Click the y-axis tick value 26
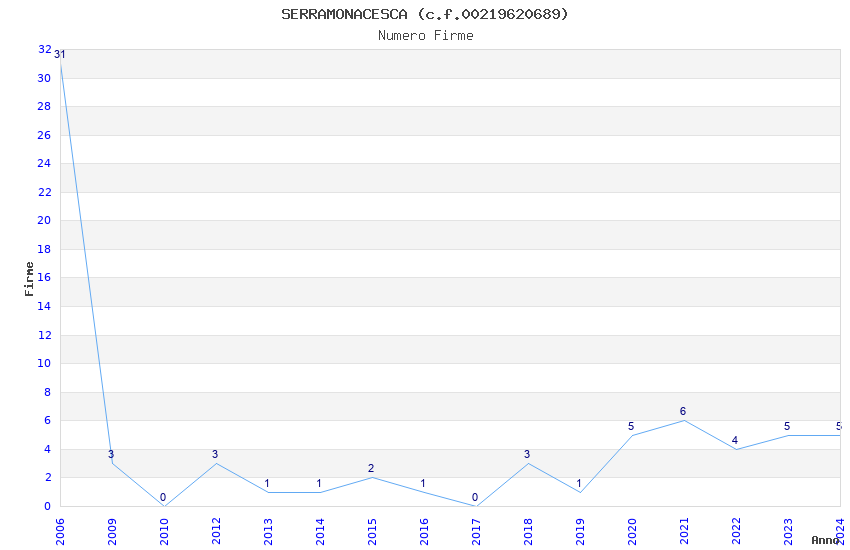This screenshot has height=550, width=850. coord(44,135)
